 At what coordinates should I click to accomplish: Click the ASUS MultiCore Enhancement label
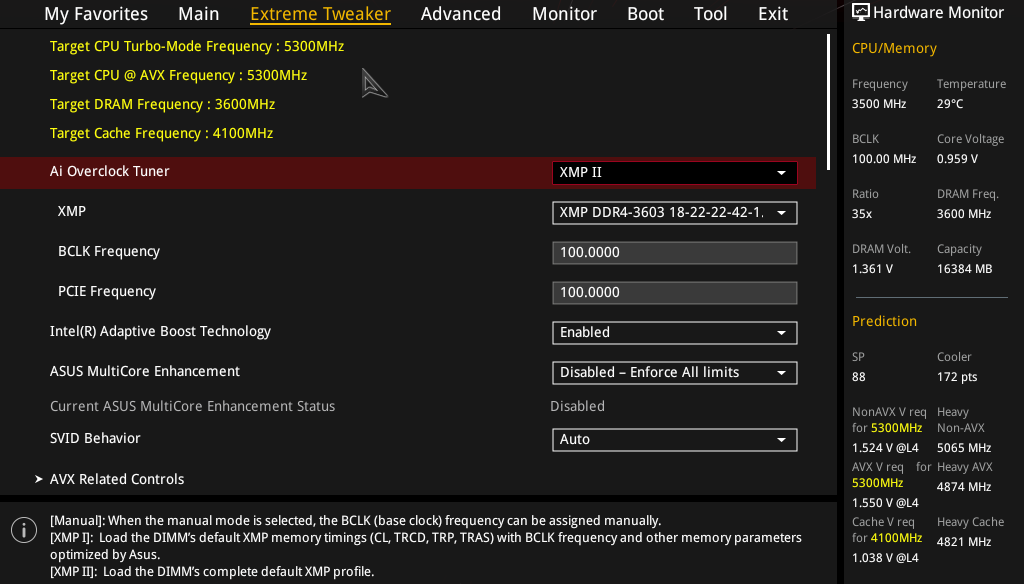[145, 371]
